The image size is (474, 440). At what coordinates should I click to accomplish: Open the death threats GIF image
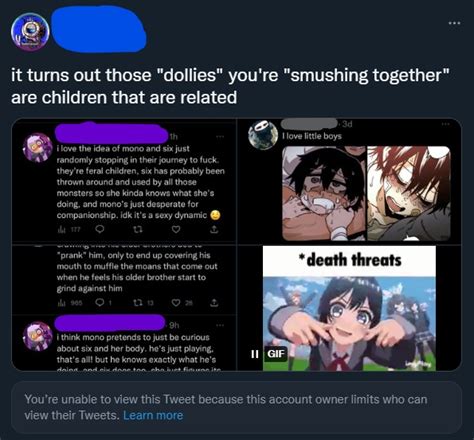pos(349,308)
